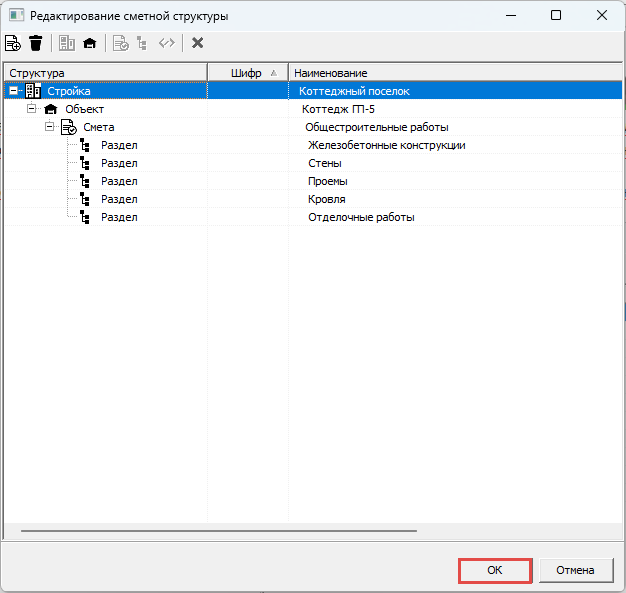626x593 pixels.
Task: Click the estimate document toolbar icon
Action: [x=121, y=43]
